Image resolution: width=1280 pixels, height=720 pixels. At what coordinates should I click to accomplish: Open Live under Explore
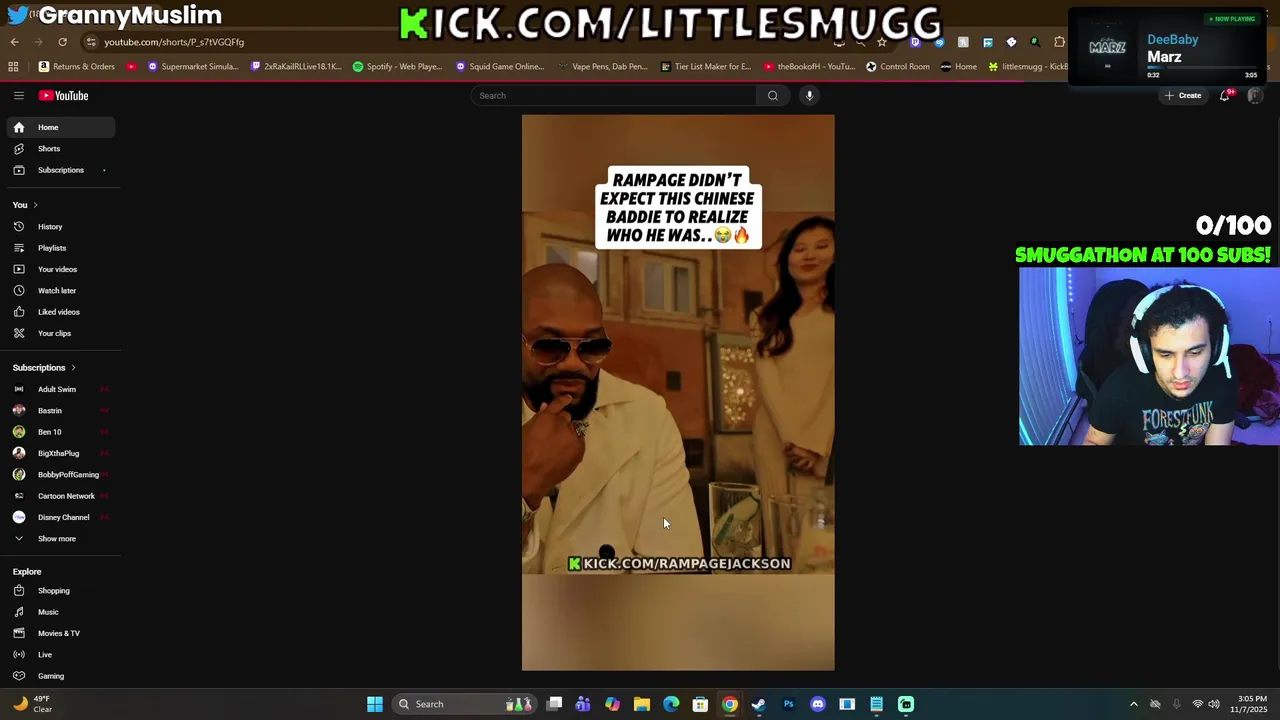pos(60,655)
